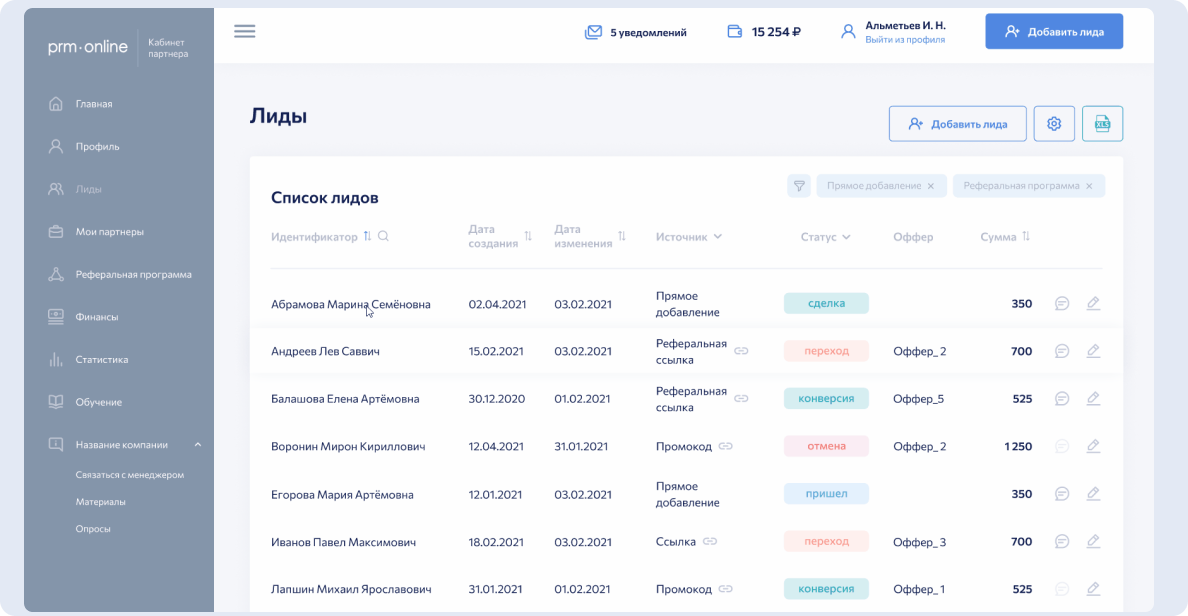Screen dimensions: 1188x616
Task: Click the notifications envelope icon
Action: click(x=593, y=32)
